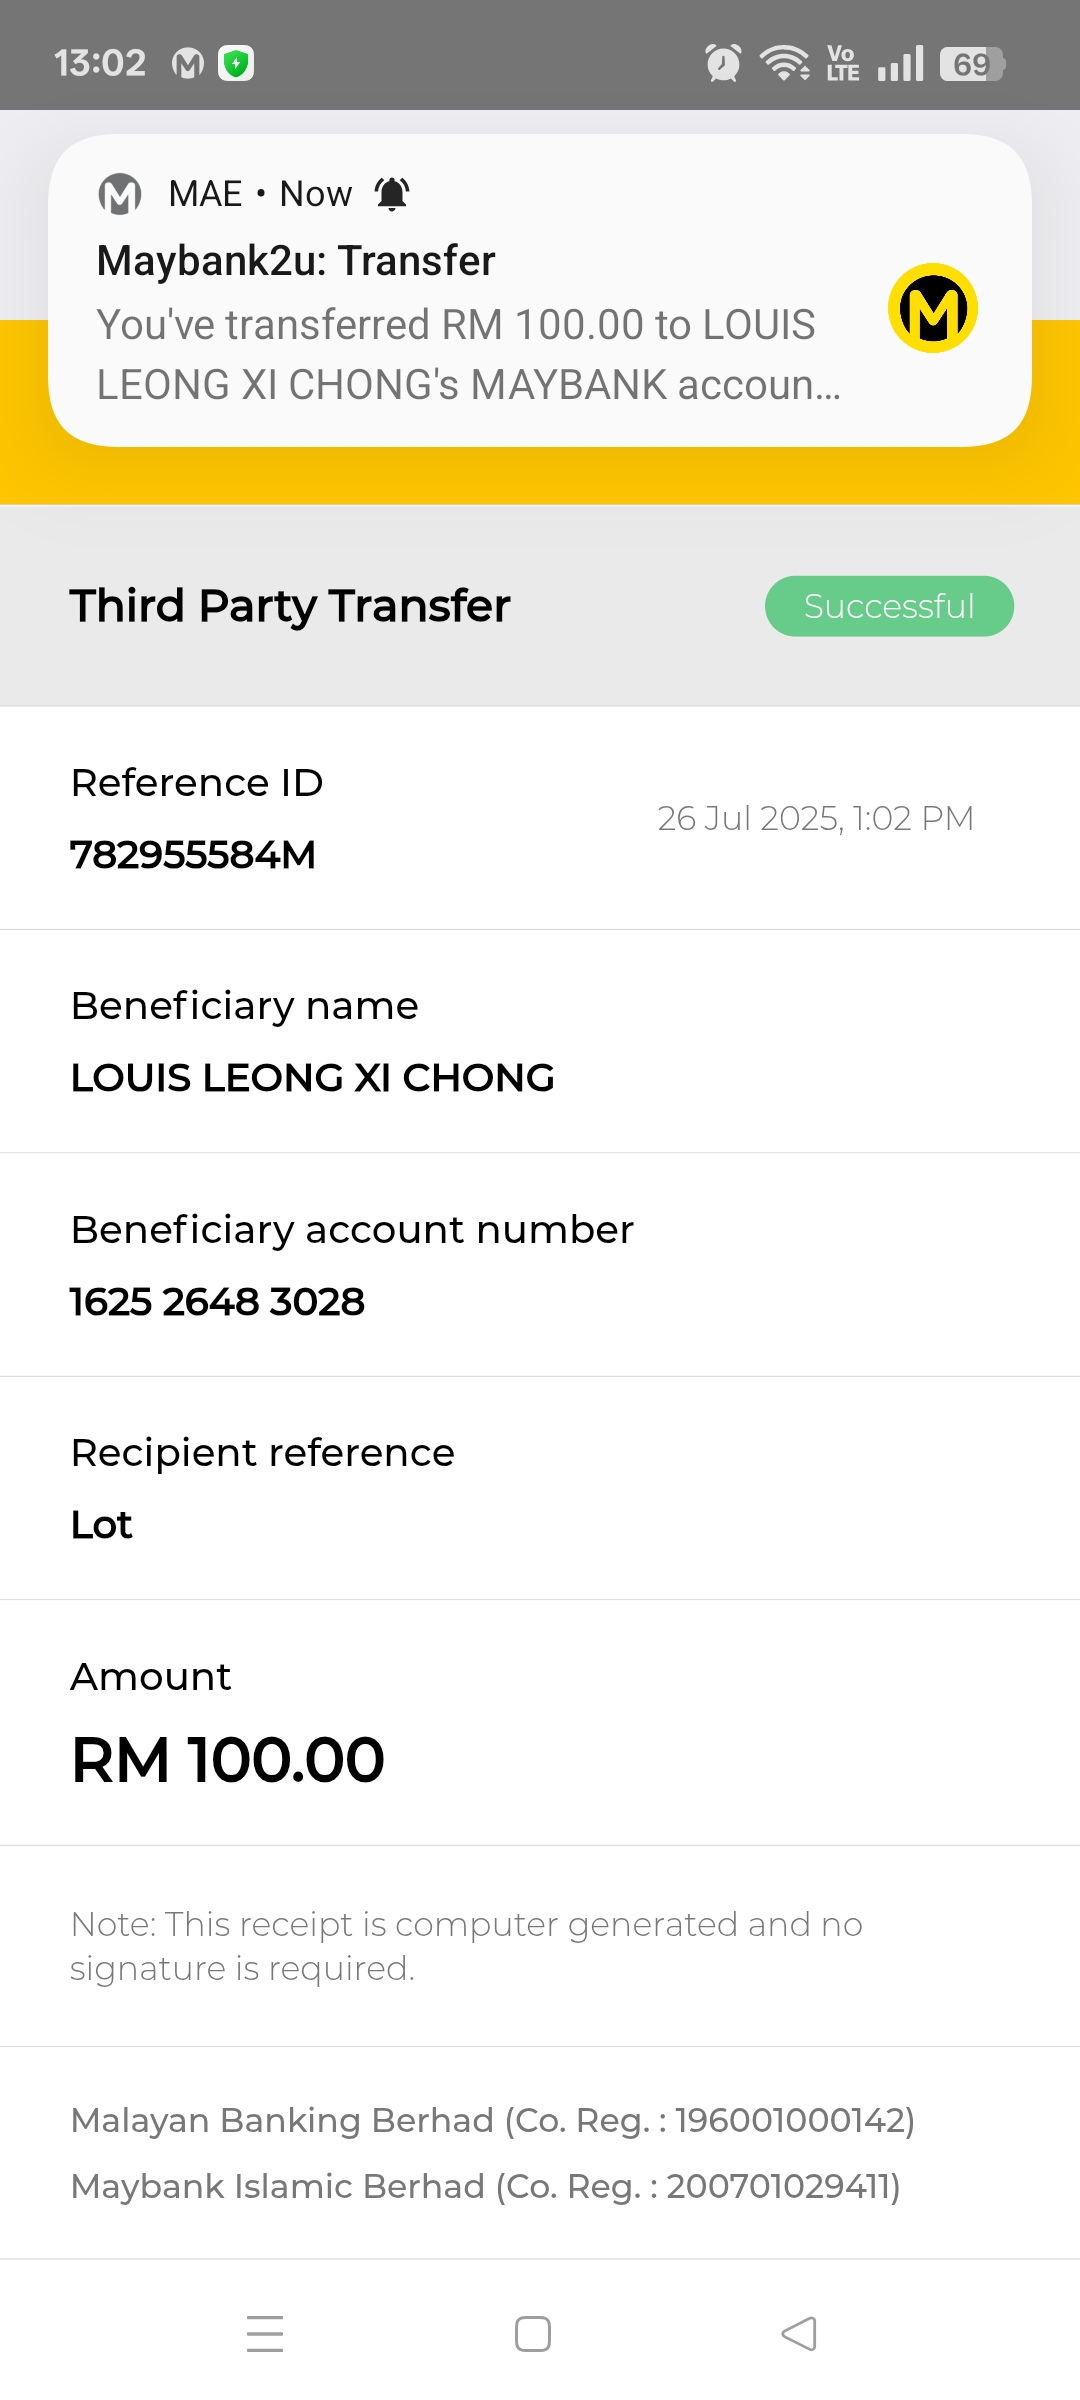The height and width of the screenshot is (2400, 1080).
Task: Open recent apps from the navigation bar
Action: (x=265, y=2334)
